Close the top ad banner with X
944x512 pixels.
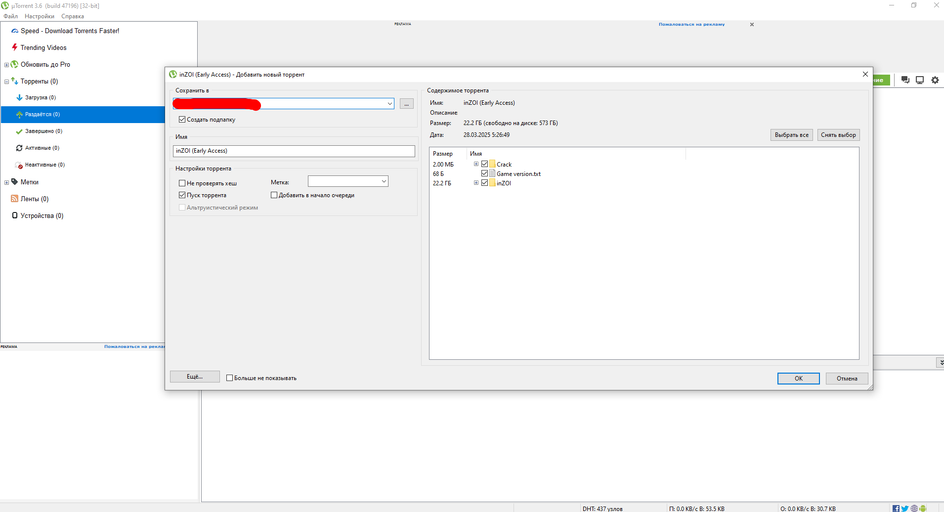[x=751, y=25]
